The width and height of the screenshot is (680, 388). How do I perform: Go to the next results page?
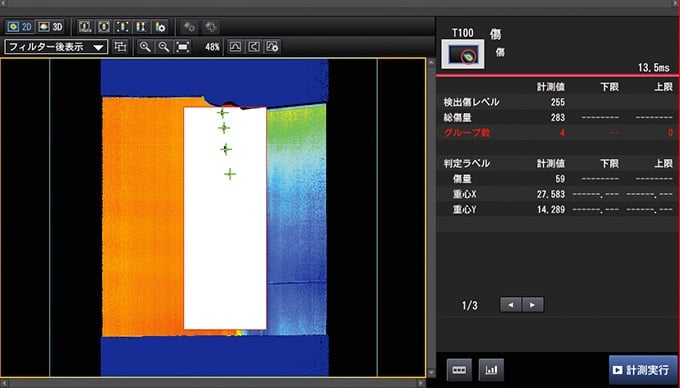[x=533, y=305]
